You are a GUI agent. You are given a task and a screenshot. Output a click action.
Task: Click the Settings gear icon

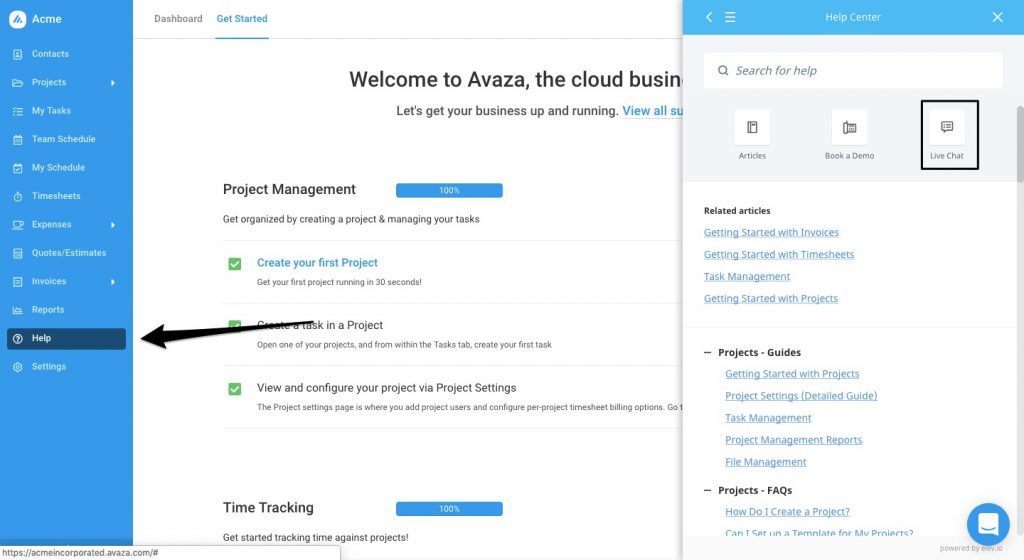[x=18, y=367]
